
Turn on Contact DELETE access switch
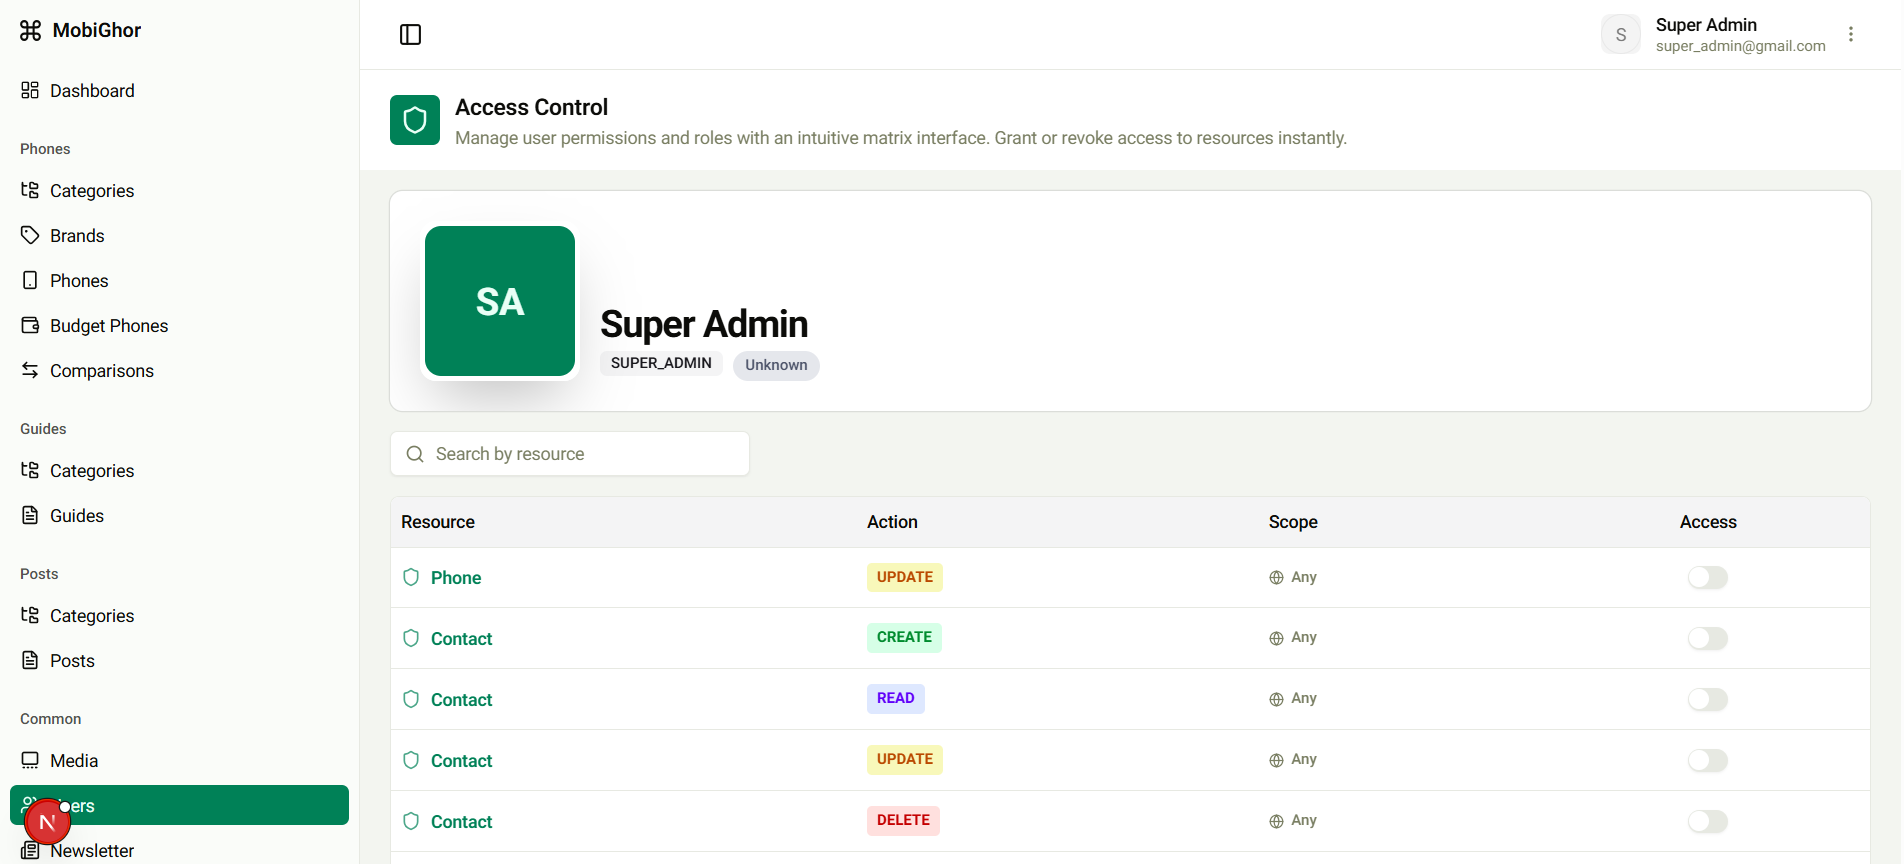pos(1707,822)
